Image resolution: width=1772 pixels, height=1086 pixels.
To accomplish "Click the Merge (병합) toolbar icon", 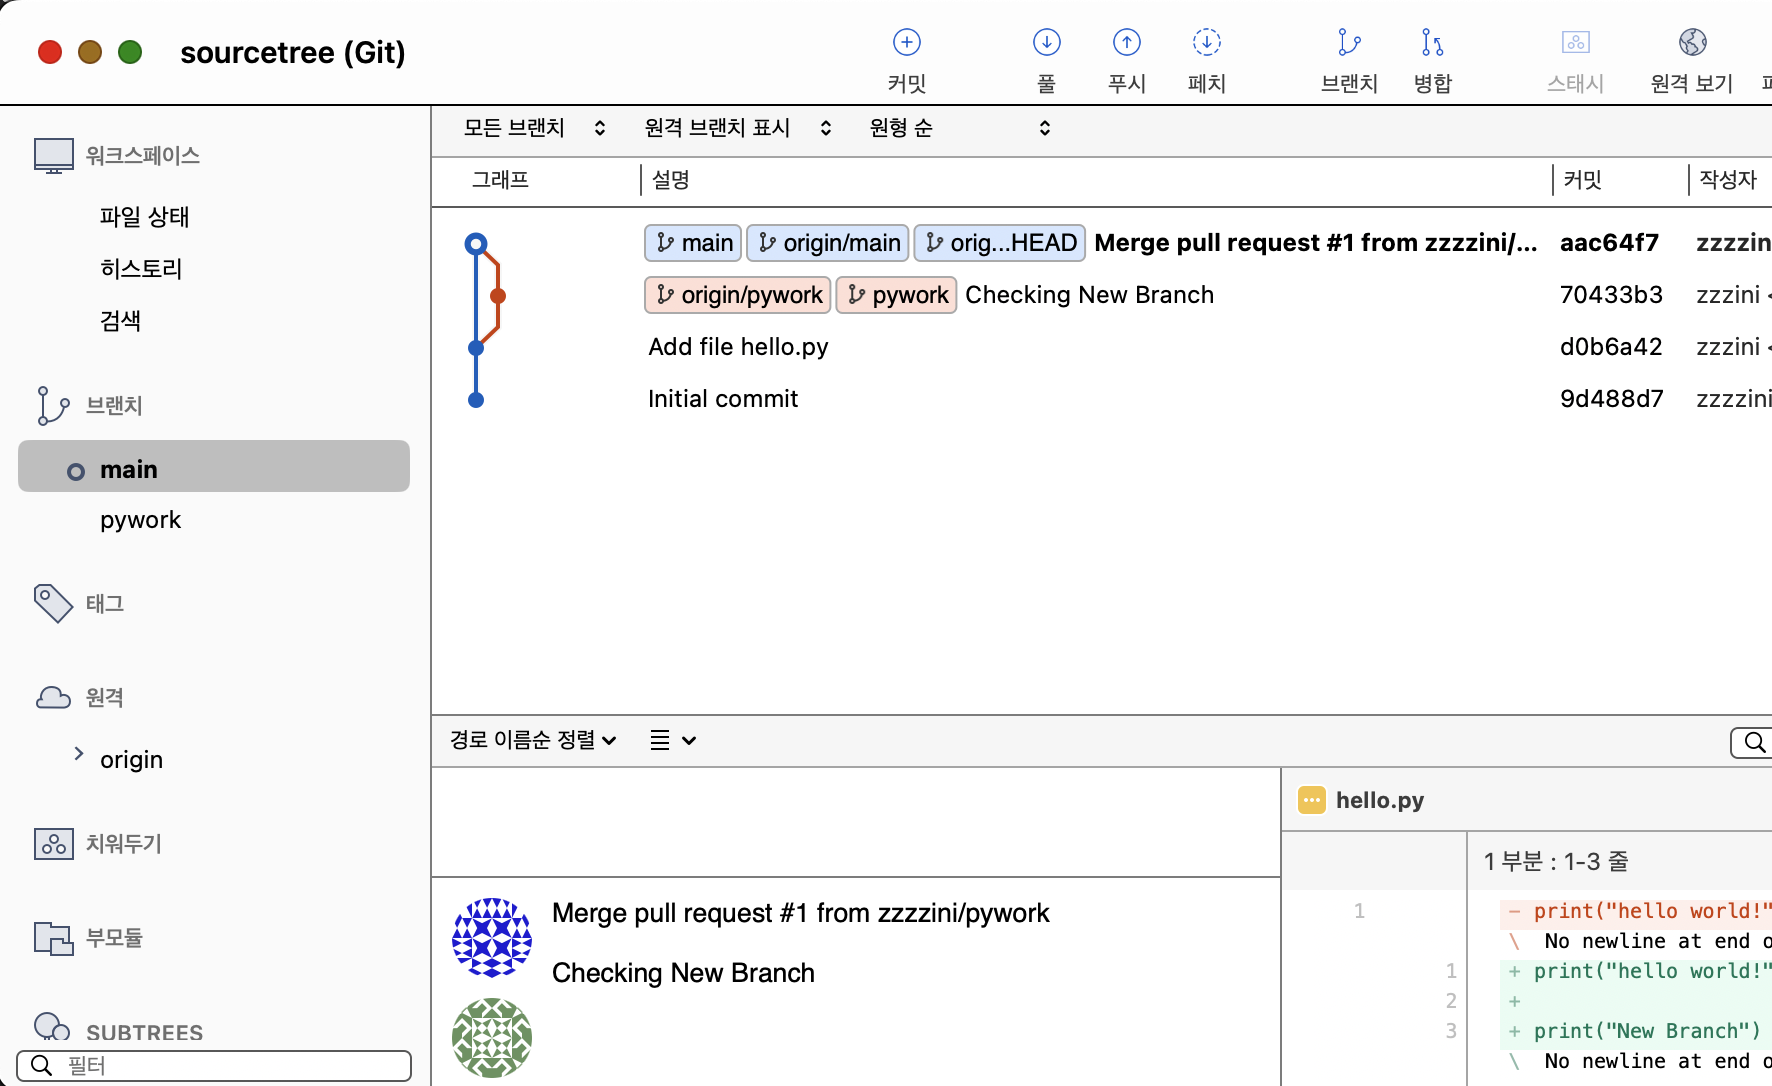I will click(1432, 42).
